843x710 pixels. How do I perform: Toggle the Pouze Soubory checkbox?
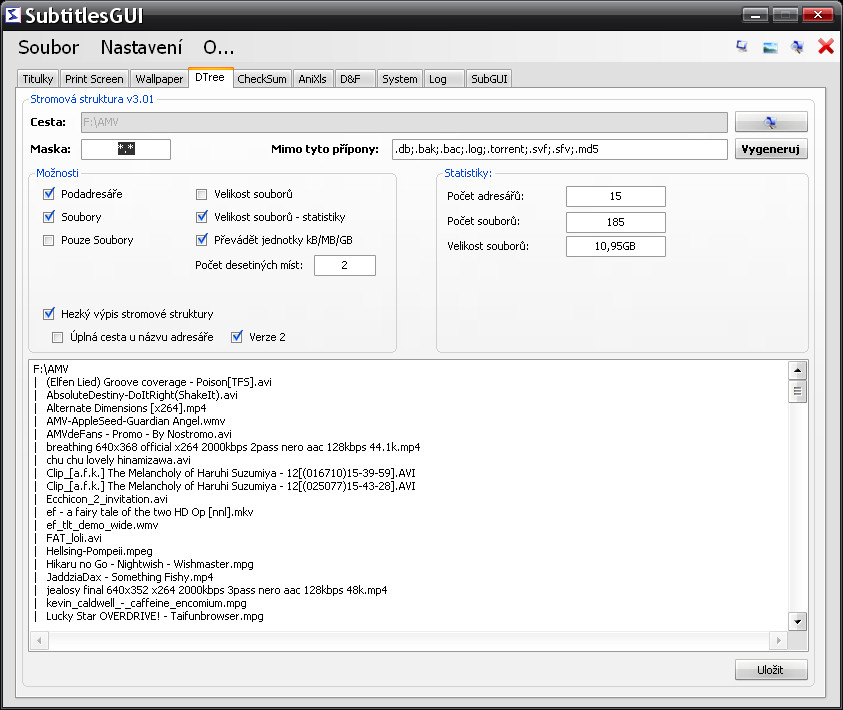48,240
